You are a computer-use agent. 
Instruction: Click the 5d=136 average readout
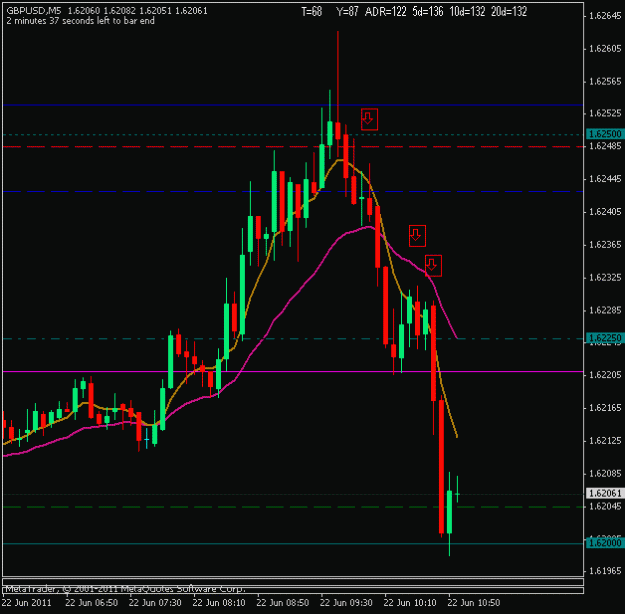428,12
